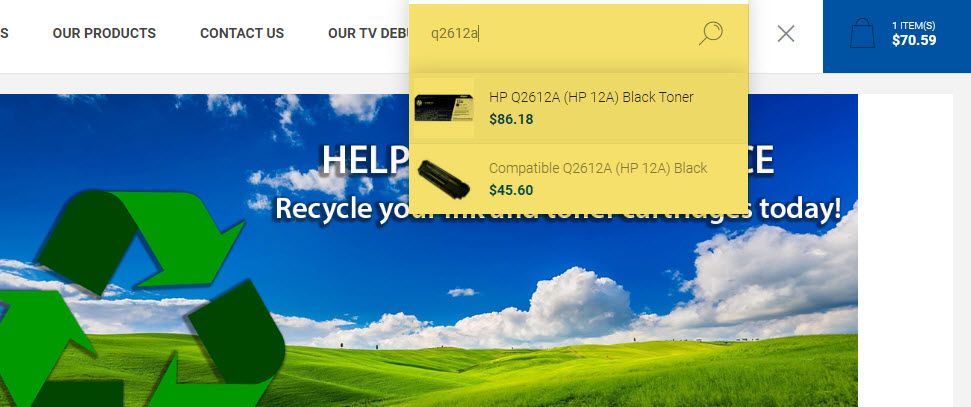Click the blue cart summary panel
971x407 pixels.
tap(897, 36)
